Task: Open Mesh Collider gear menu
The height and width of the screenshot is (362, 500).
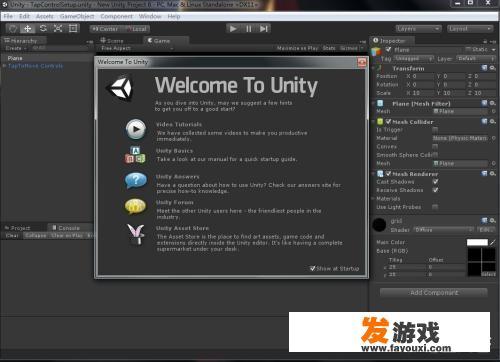Action: pyautogui.click(x=492, y=121)
